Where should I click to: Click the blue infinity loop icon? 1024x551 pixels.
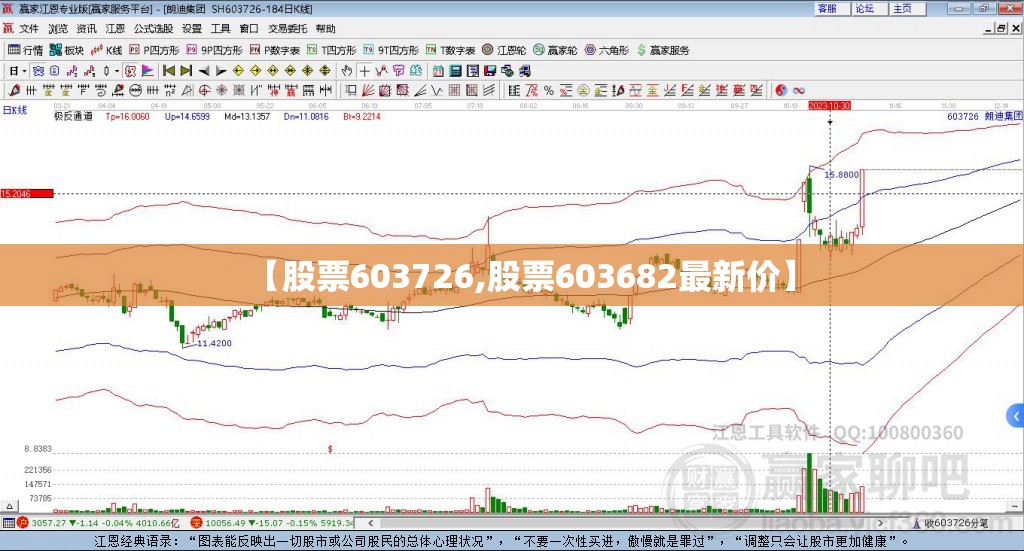[x=799, y=91]
